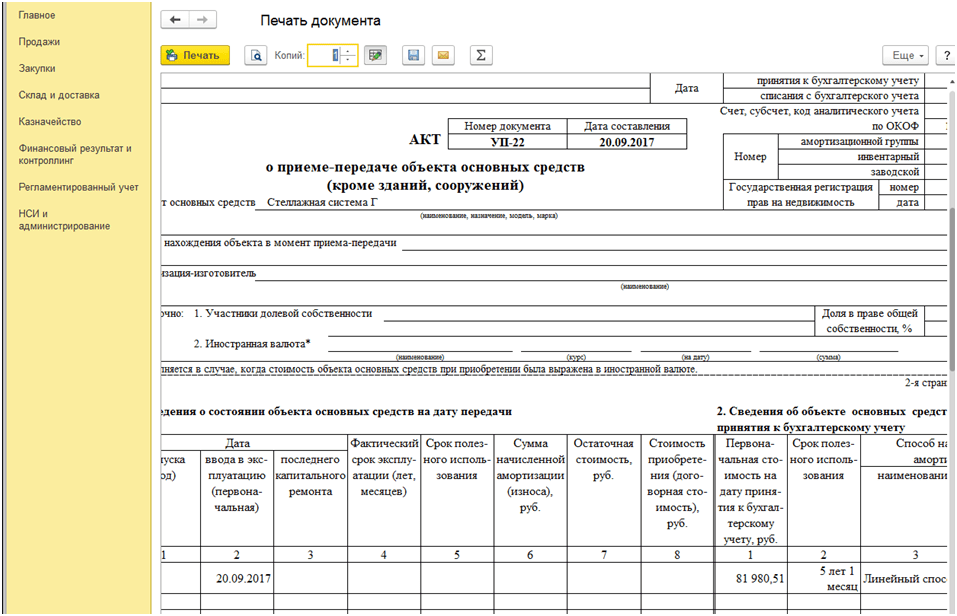
Task: Open help with the question mark button
Action: (946, 56)
